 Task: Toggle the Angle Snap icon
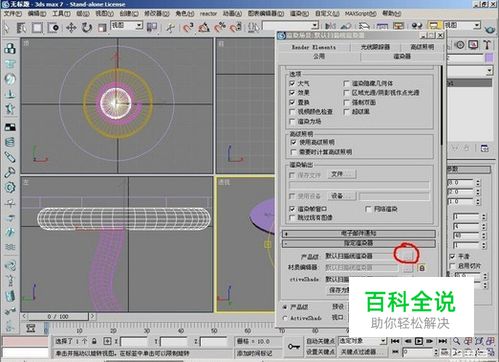coord(204,27)
